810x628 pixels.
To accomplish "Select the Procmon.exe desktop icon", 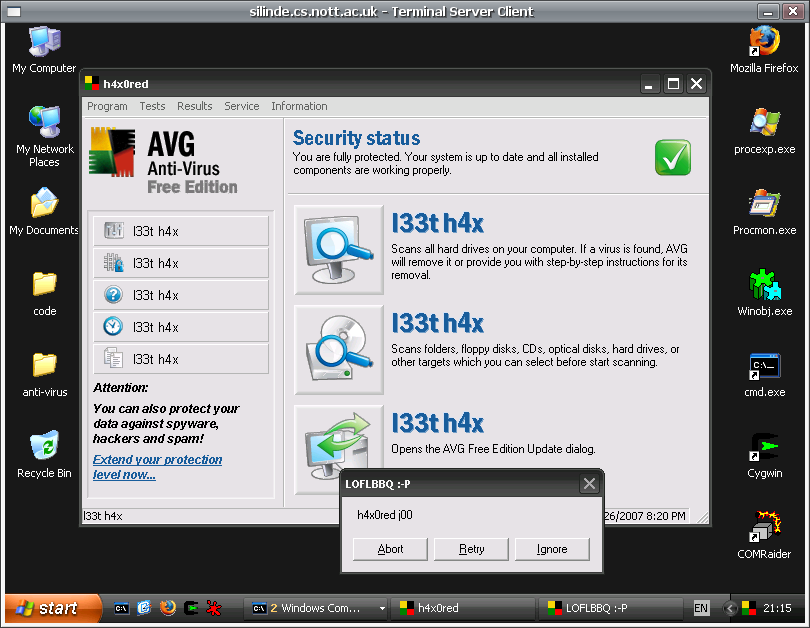I will pos(765,212).
